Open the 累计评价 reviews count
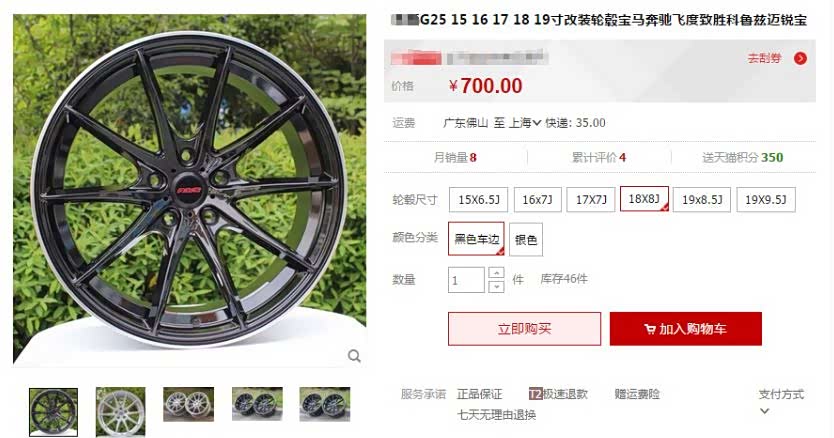834x438 pixels. coord(599,158)
